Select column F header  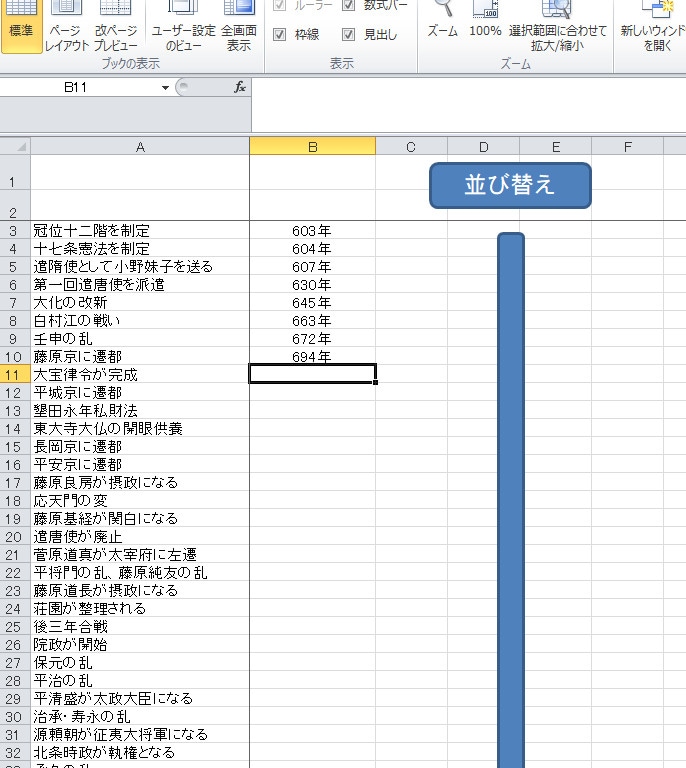click(x=627, y=146)
